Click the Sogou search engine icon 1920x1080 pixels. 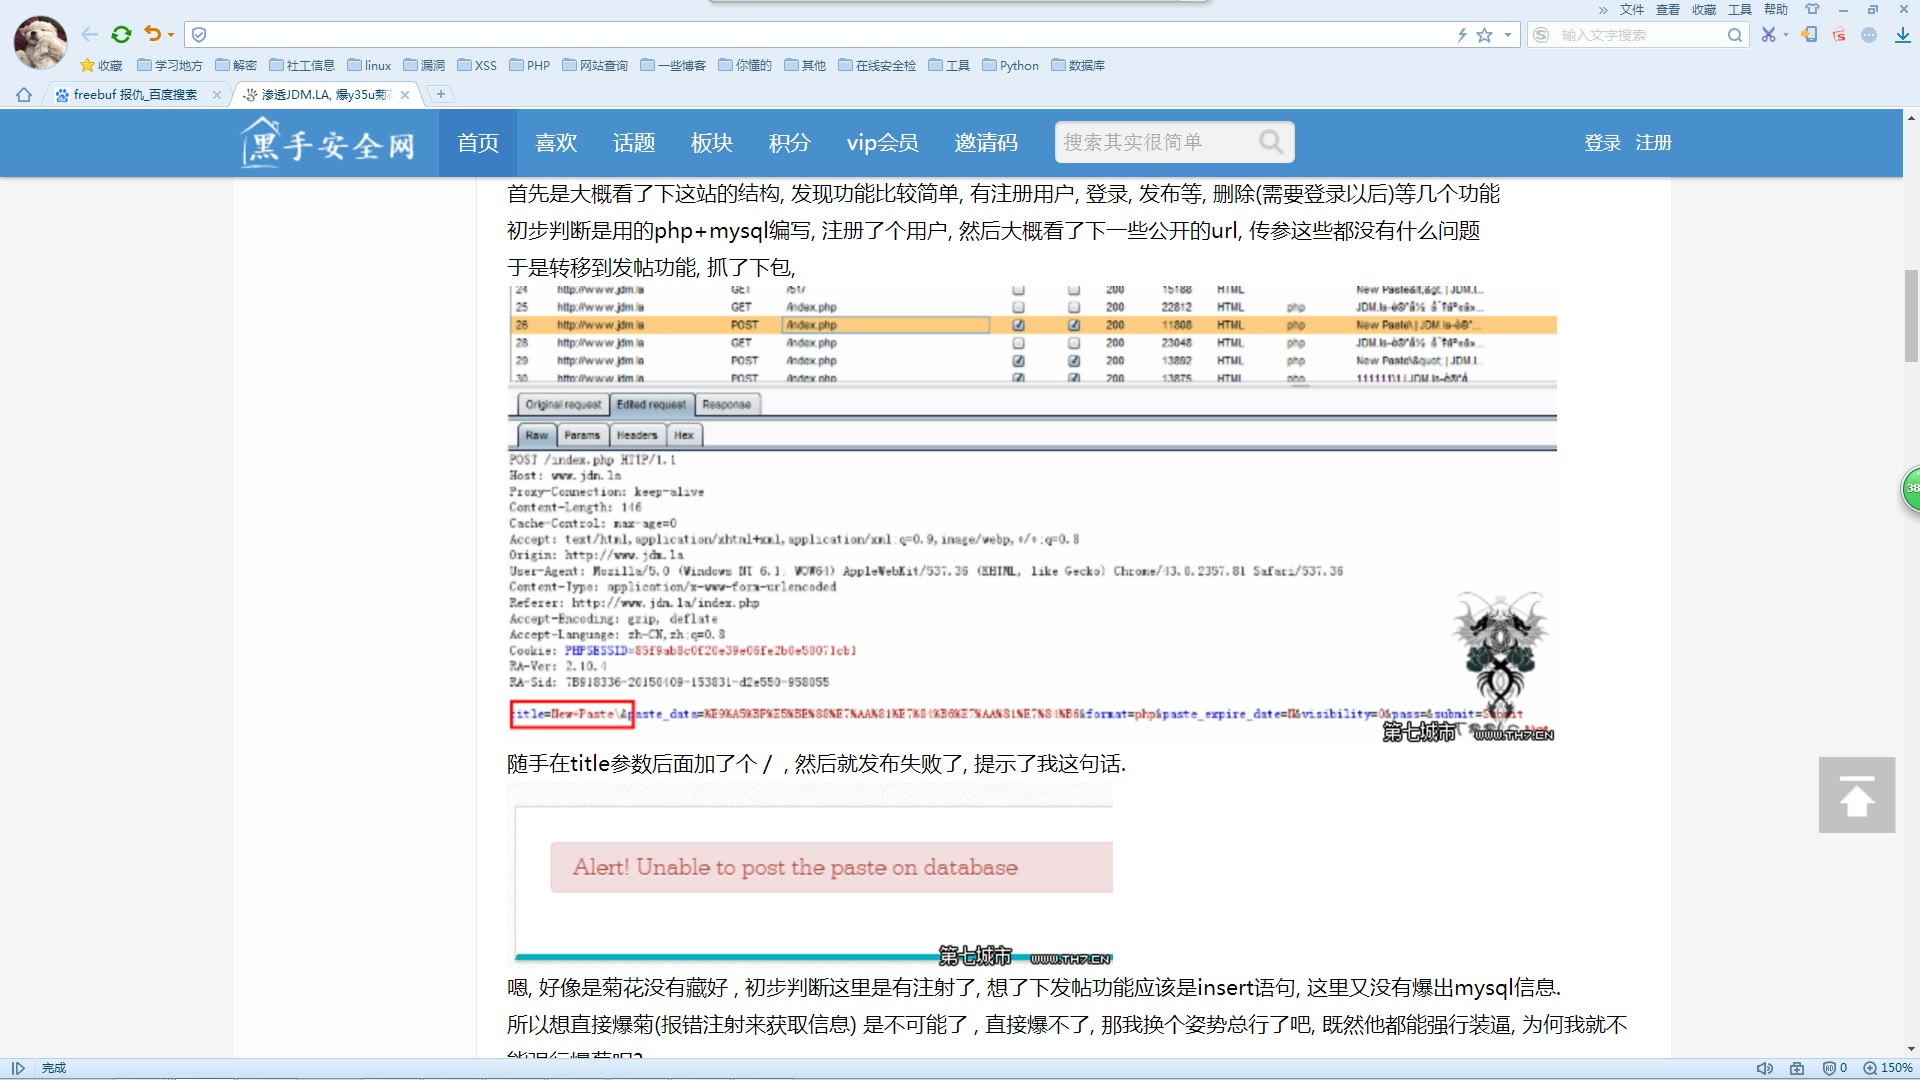(x=1541, y=35)
